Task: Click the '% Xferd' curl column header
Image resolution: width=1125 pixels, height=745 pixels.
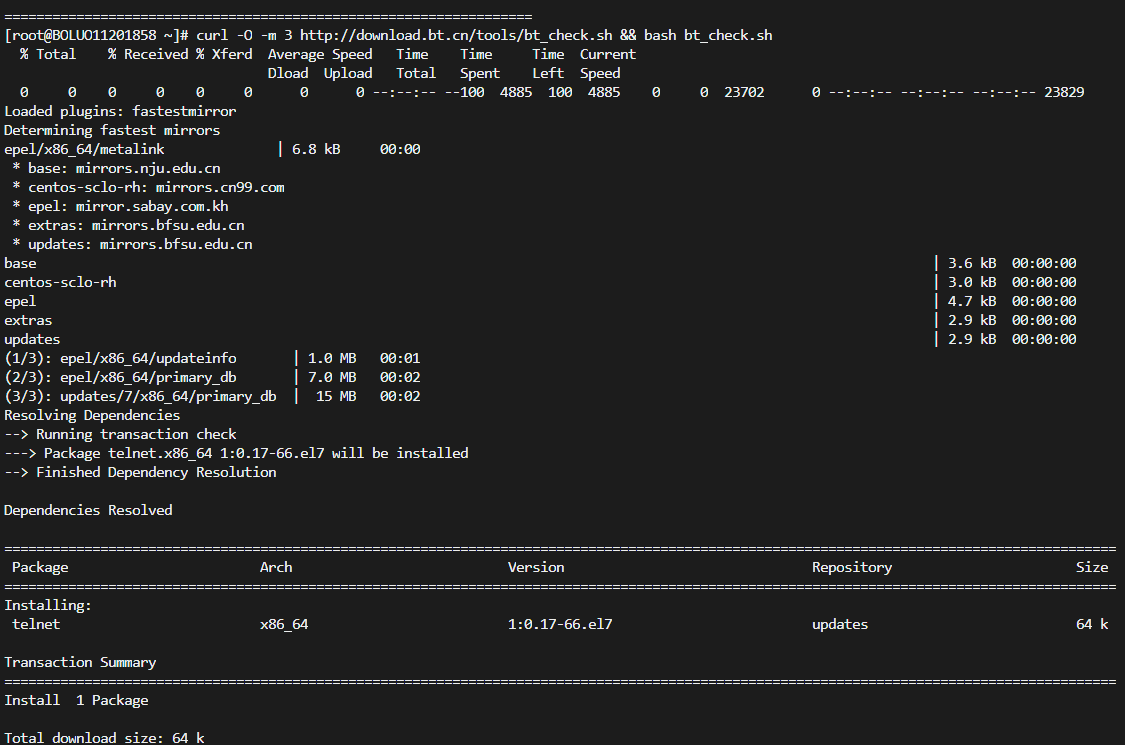Action: coord(224,55)
